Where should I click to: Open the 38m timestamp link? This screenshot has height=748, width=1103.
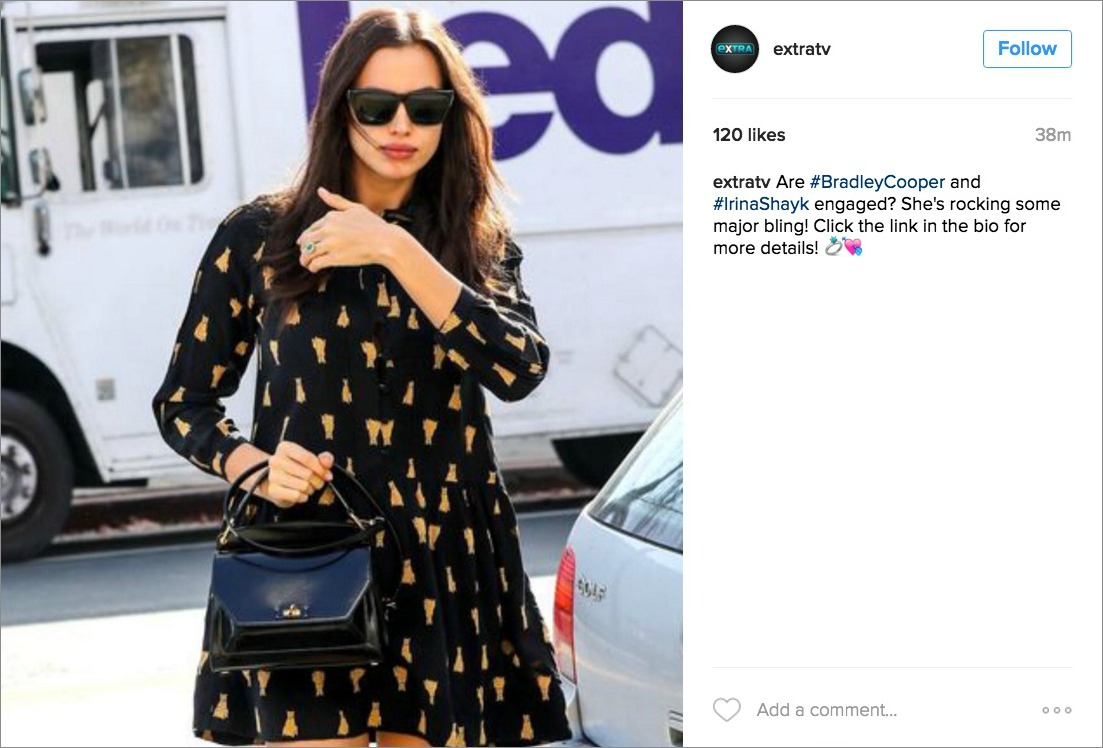click(x=1052, y=134)
